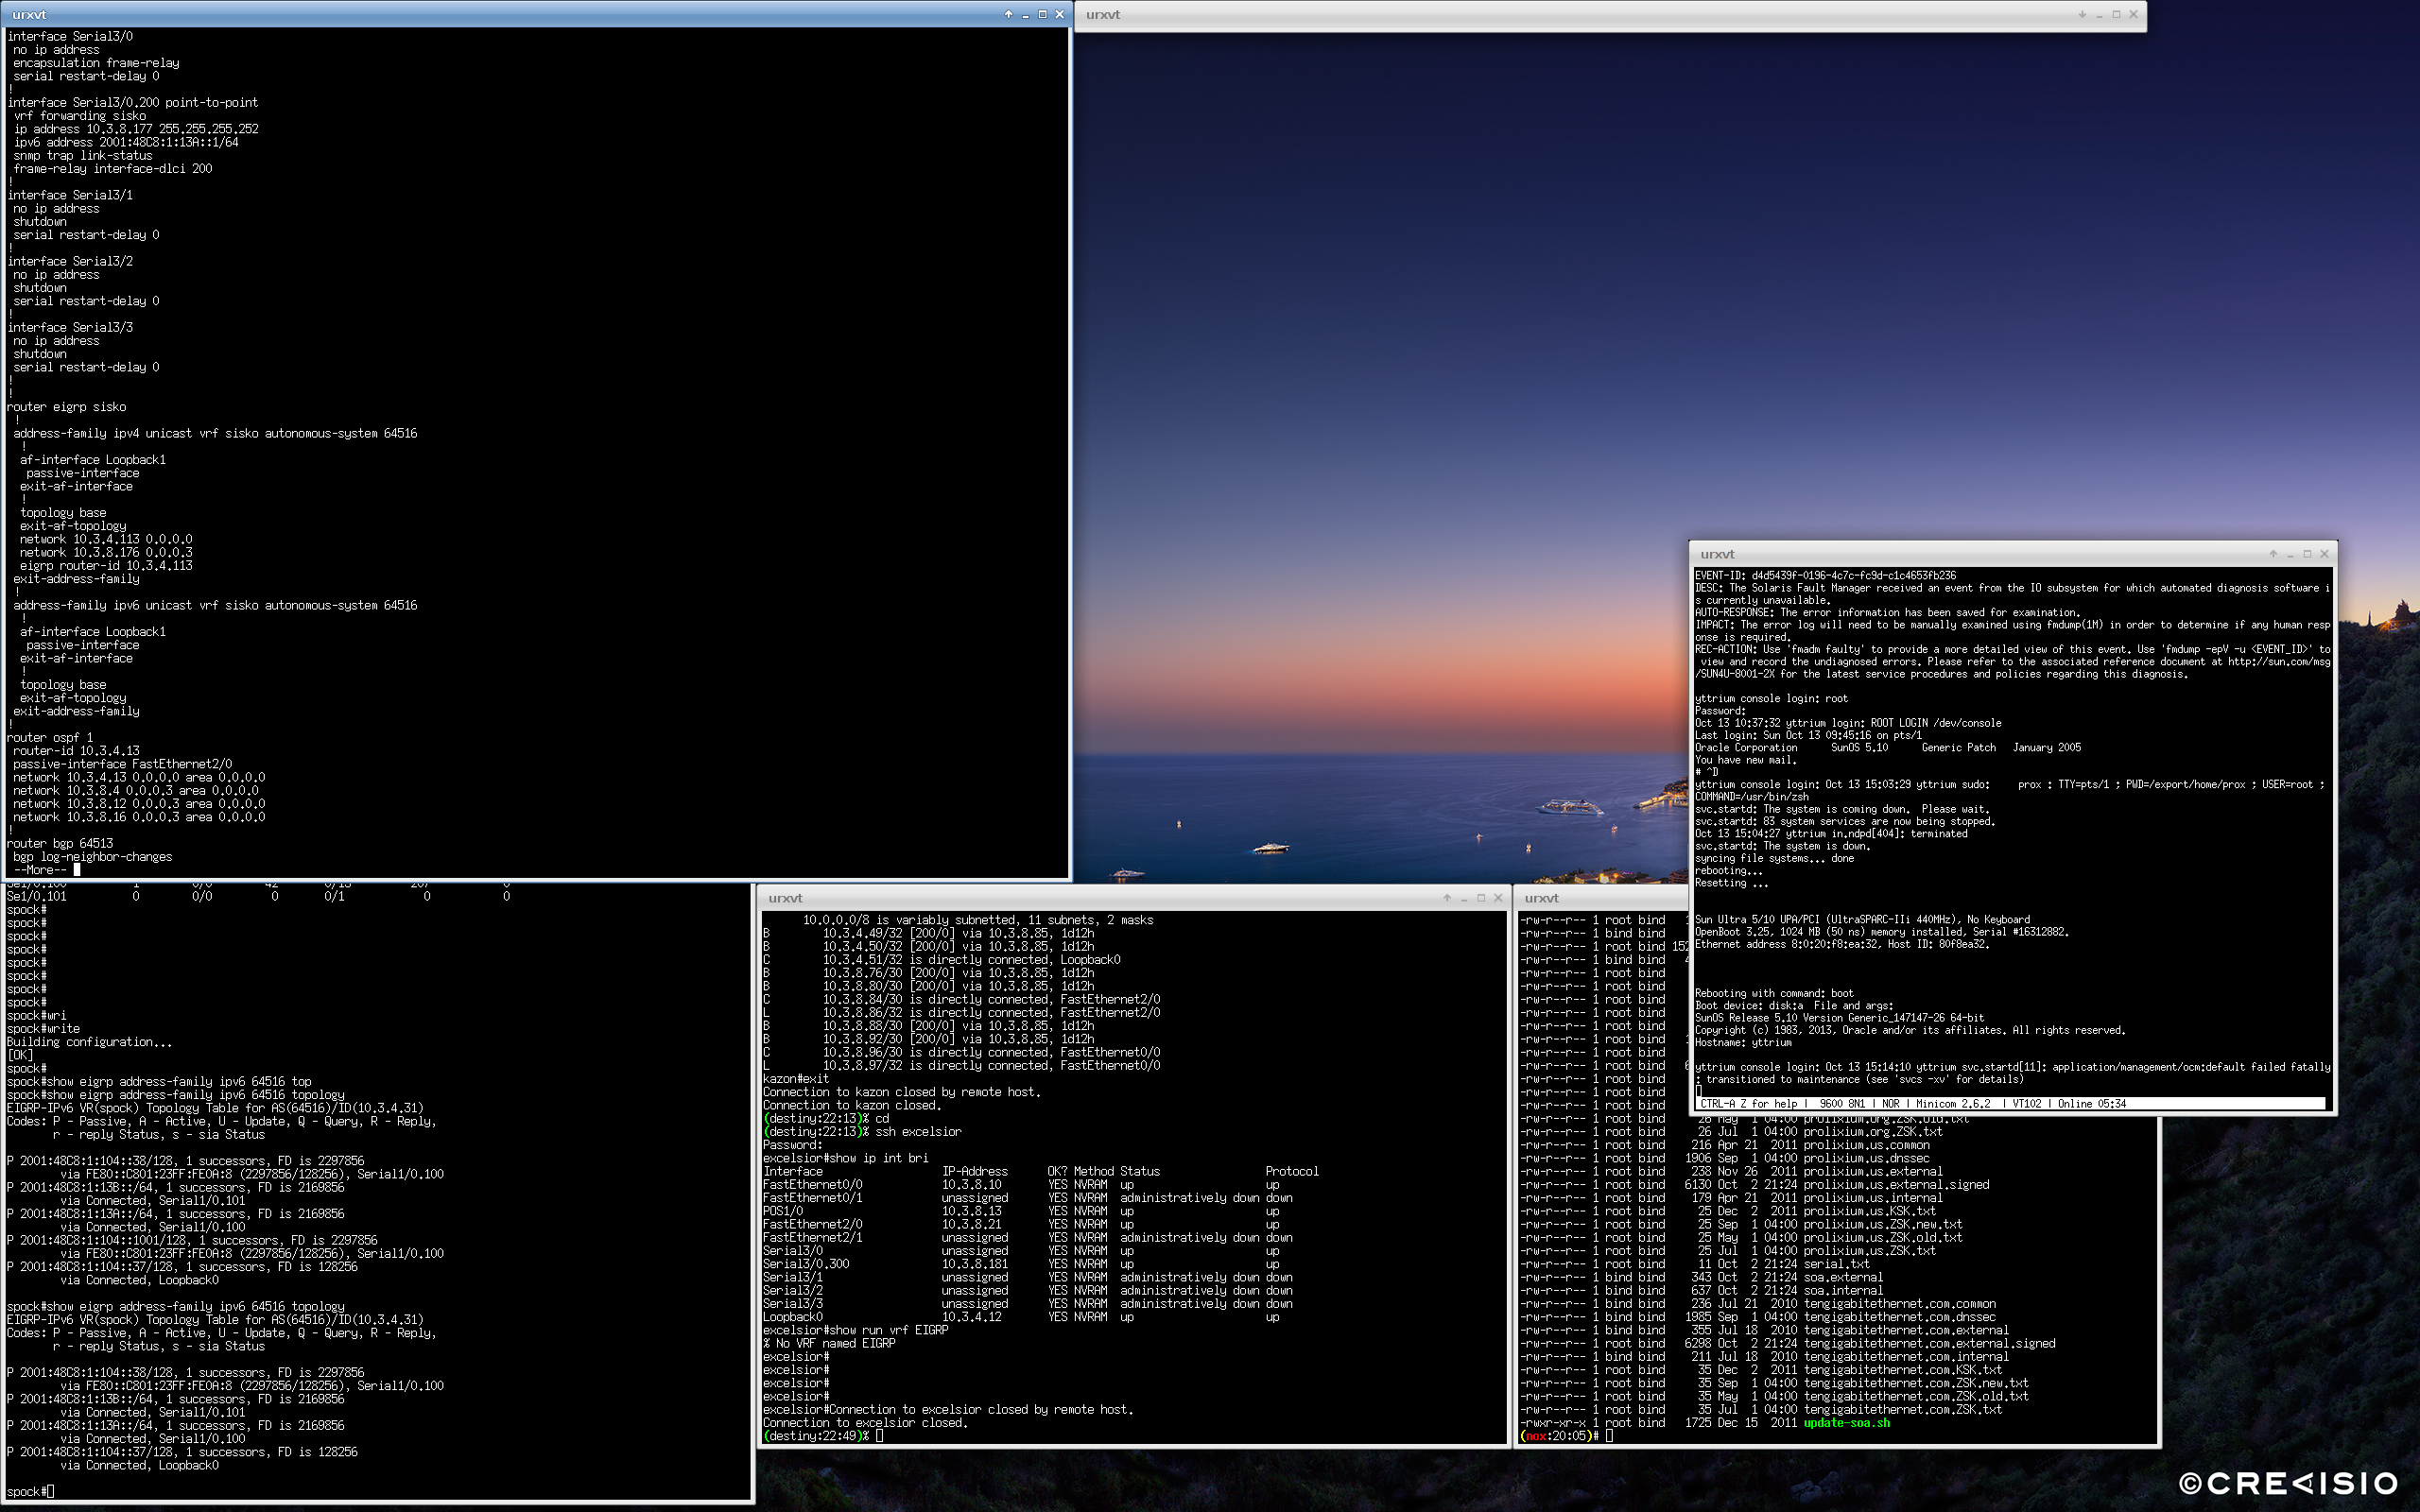
Task: Click the 'spock#write' command line
Action: coord(43,1028)
